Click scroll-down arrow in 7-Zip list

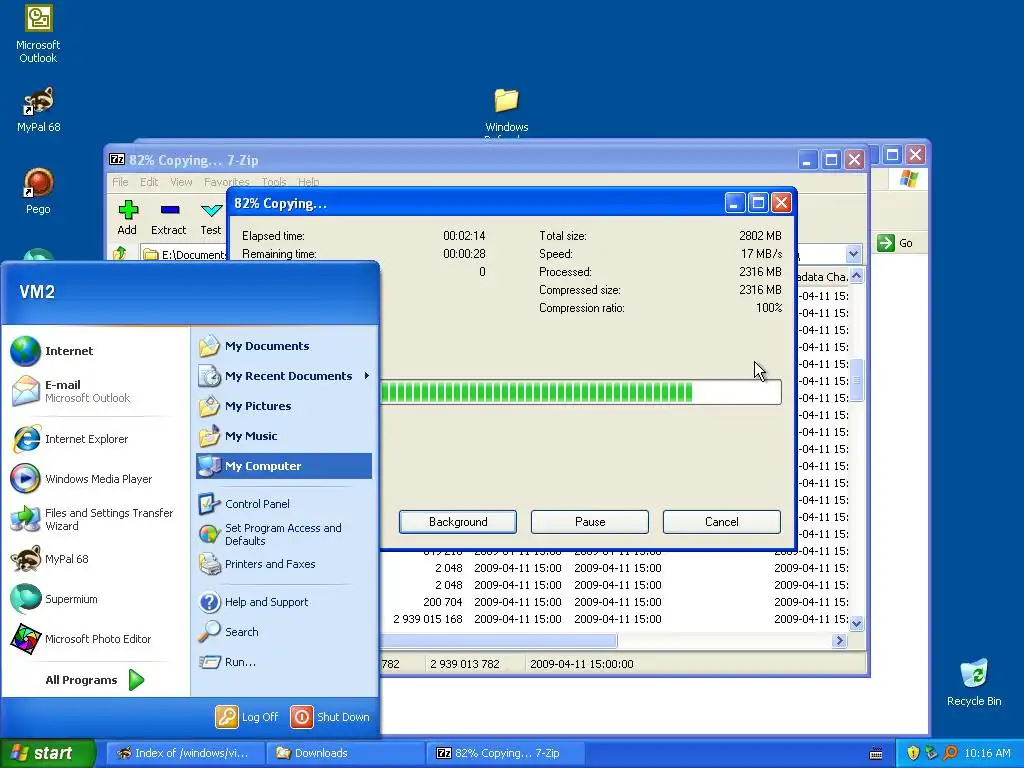[856, 623]
